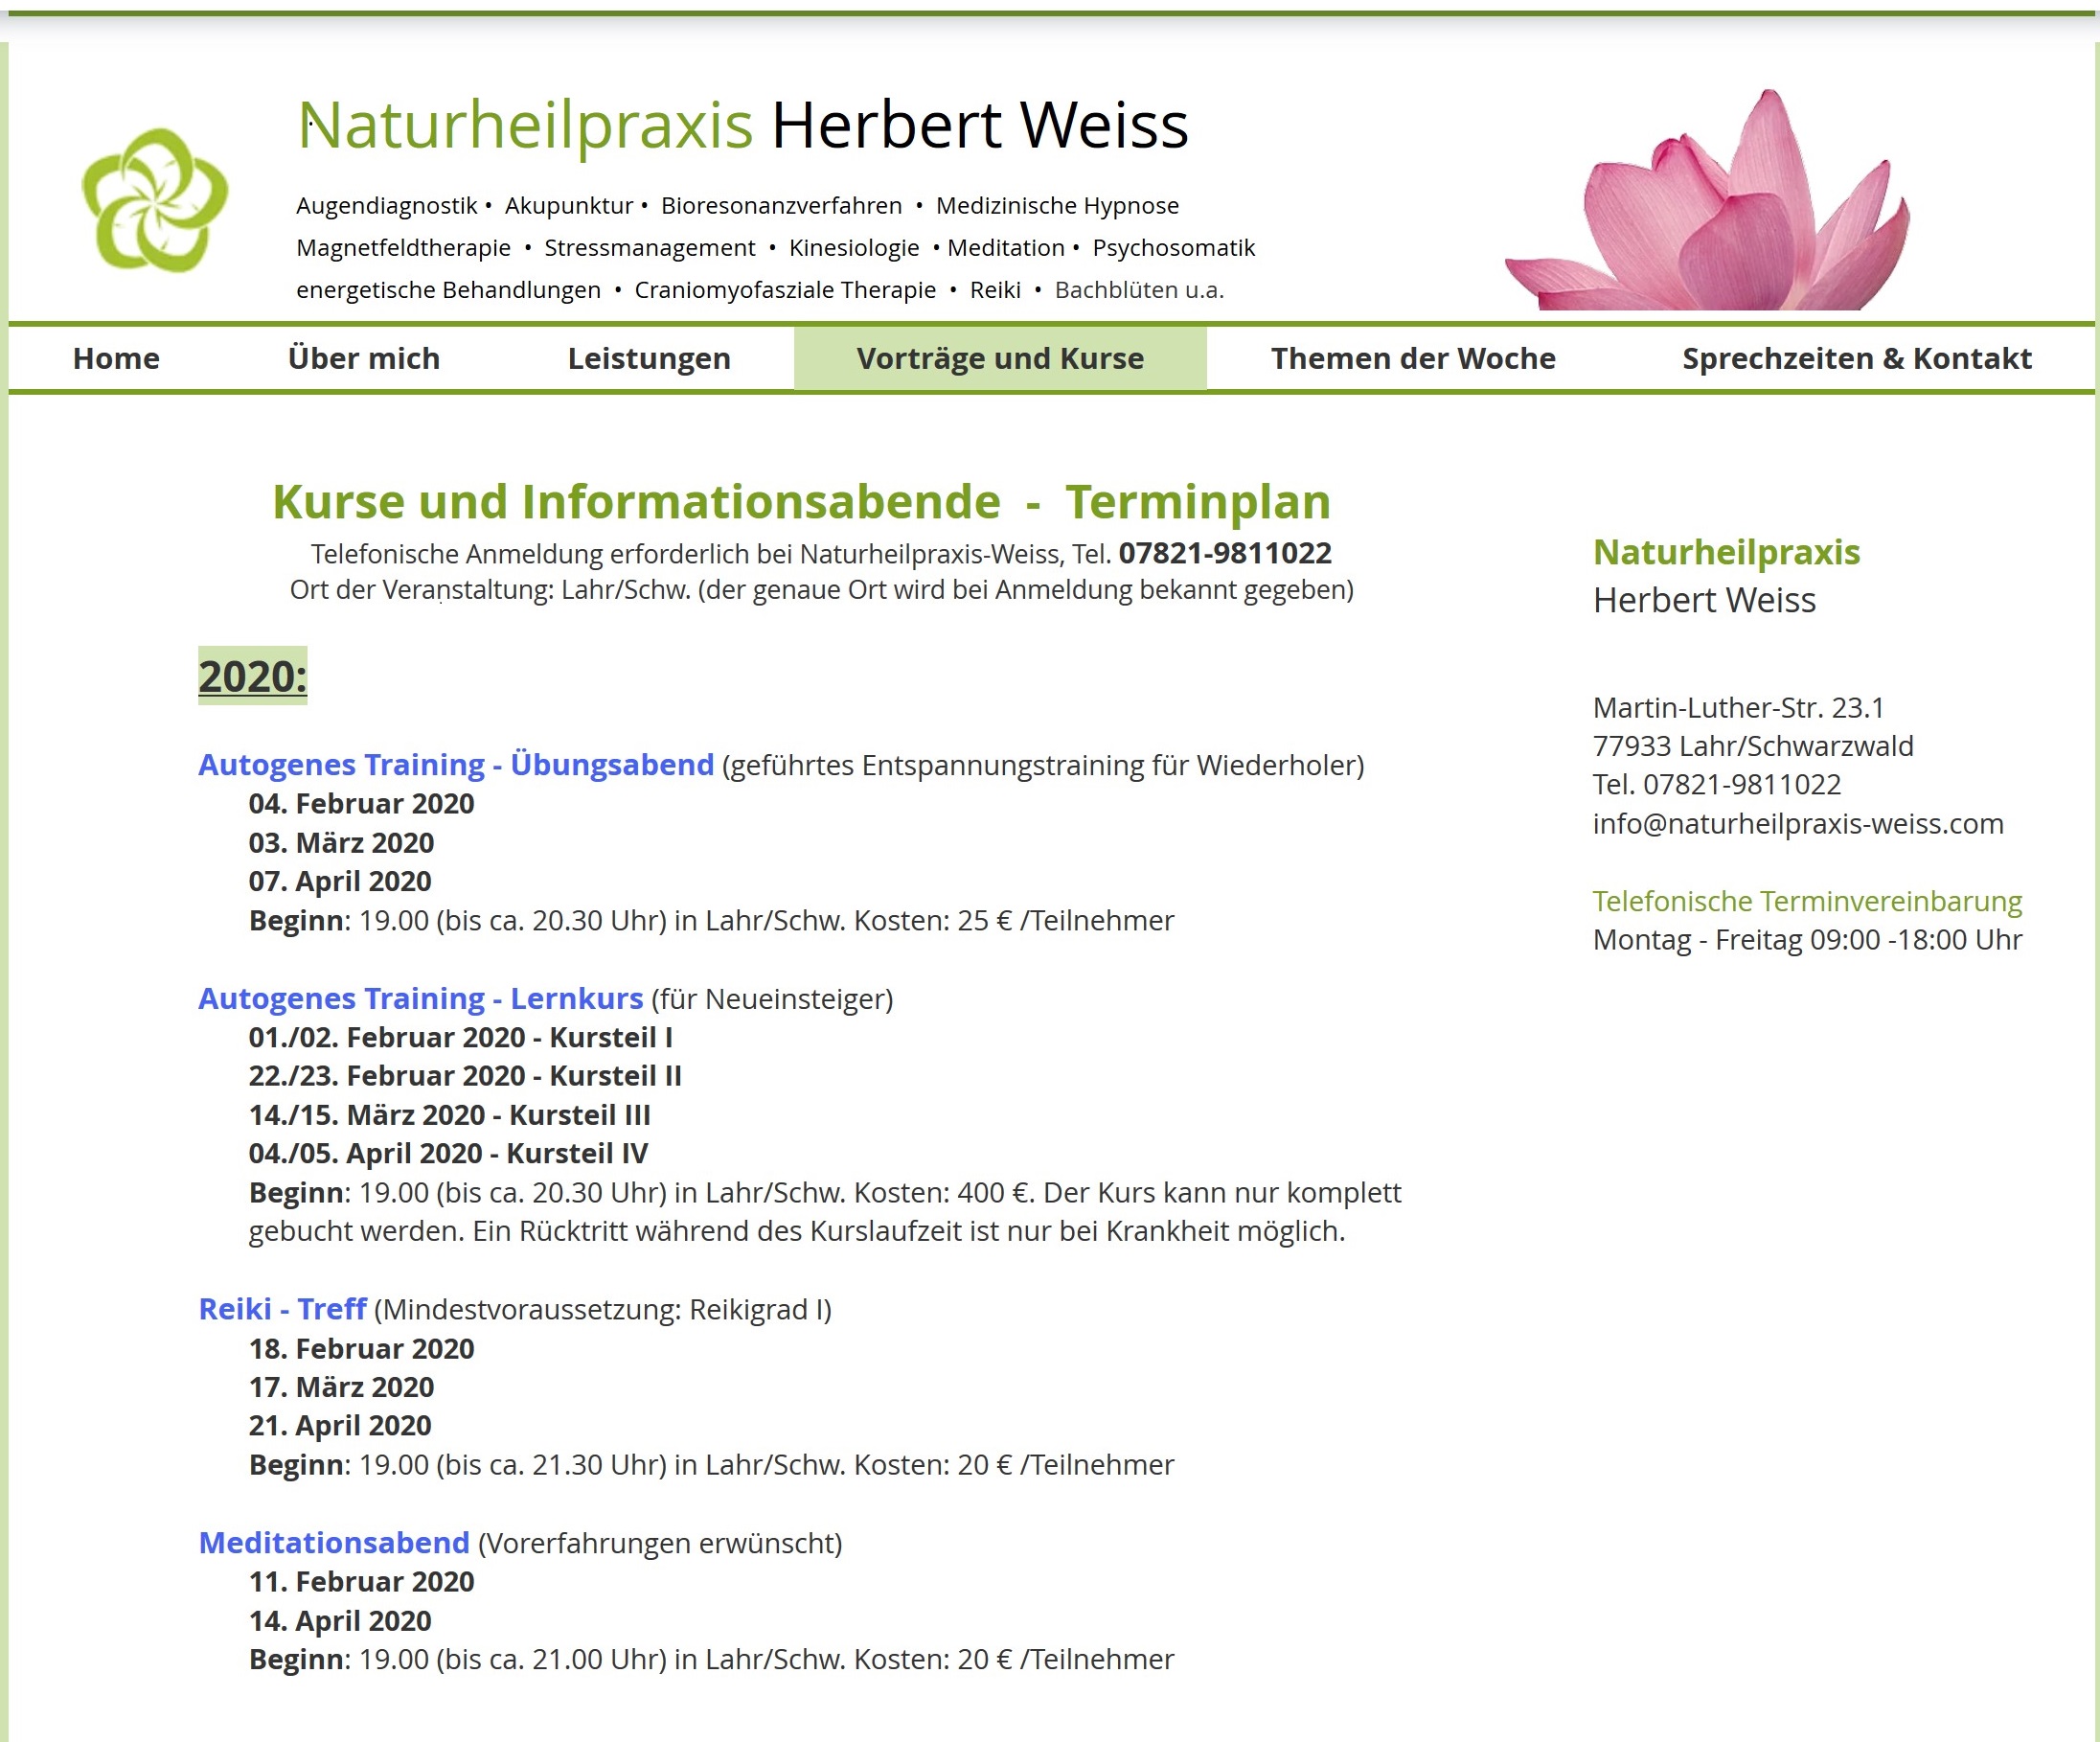Click the highlighted 2020 year heading
Screen dimensions: 2100x1742
point(252,676)
